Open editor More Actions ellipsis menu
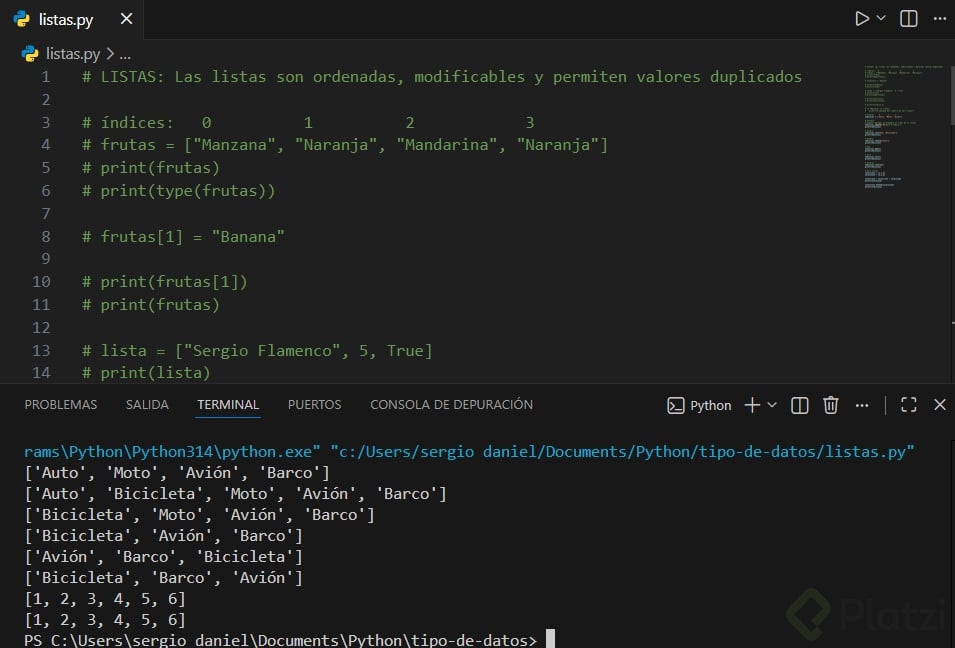 pyautogui.click(x=937, y=19)
